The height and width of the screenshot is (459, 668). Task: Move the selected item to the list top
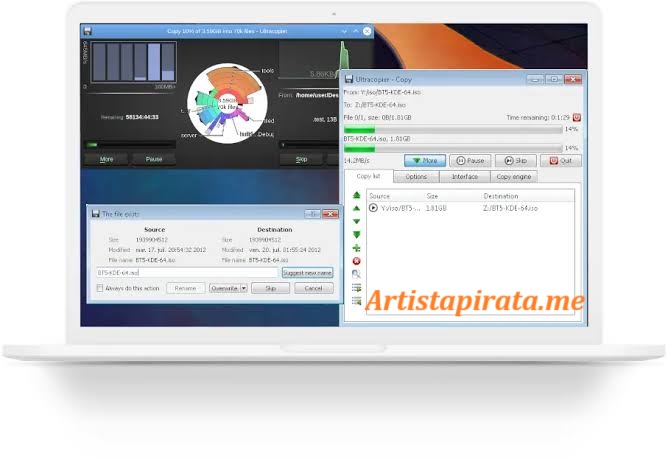pos(357,195)
